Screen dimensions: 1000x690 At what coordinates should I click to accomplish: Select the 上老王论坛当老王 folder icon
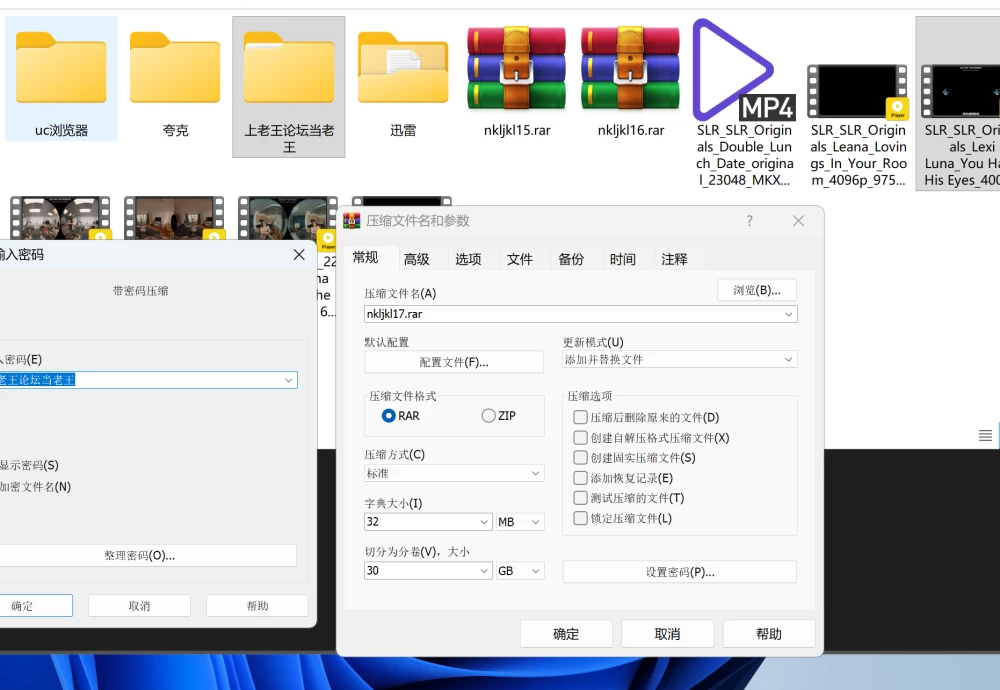coord(289,68)
